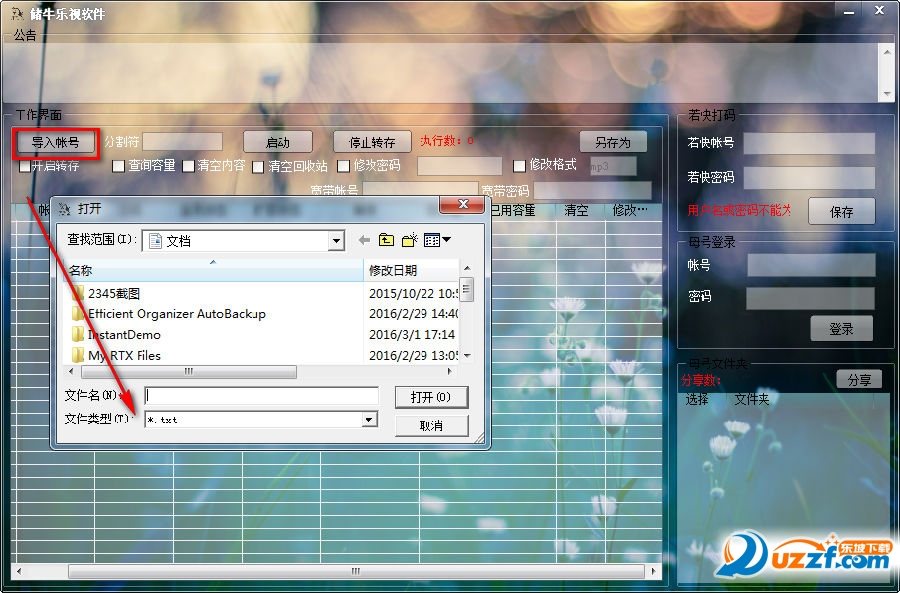
Task: Click the 文件名 input field
Action: point(261,396)
